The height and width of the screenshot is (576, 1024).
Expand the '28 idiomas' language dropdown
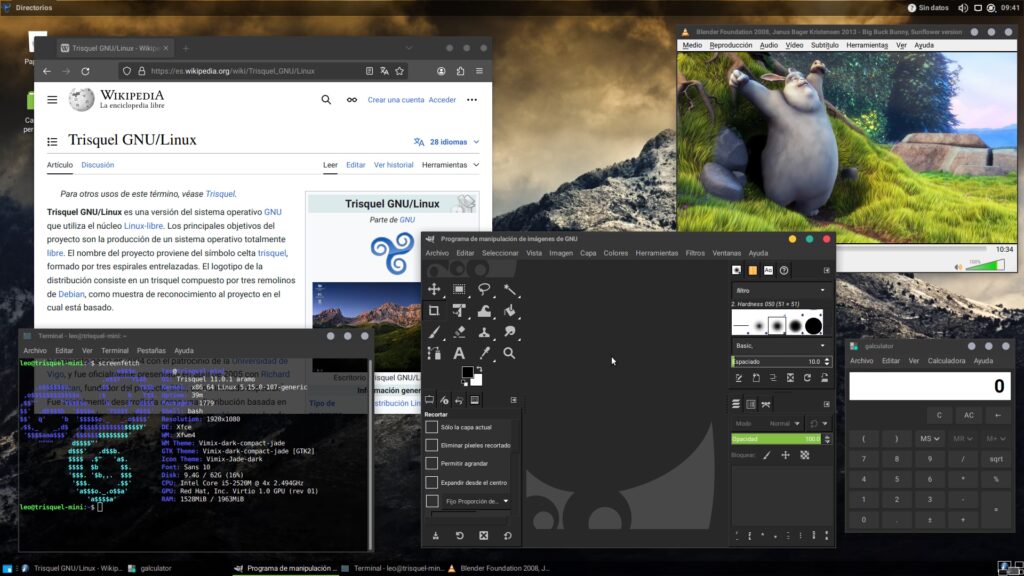(x=447, y=142)
